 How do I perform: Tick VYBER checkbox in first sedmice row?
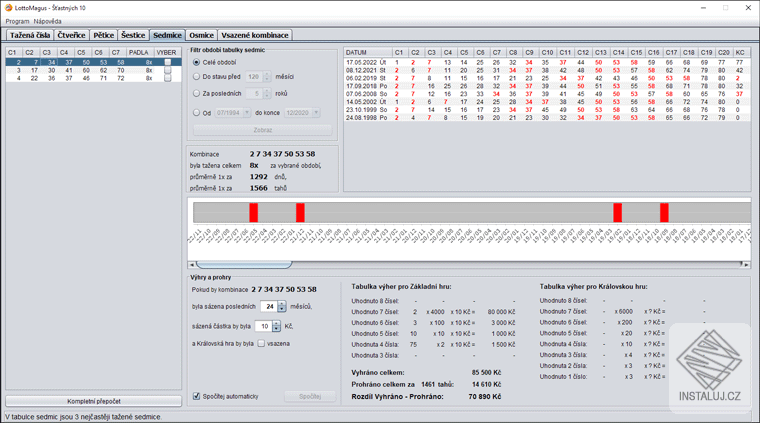pyautogui.click(x=168, y=62)
